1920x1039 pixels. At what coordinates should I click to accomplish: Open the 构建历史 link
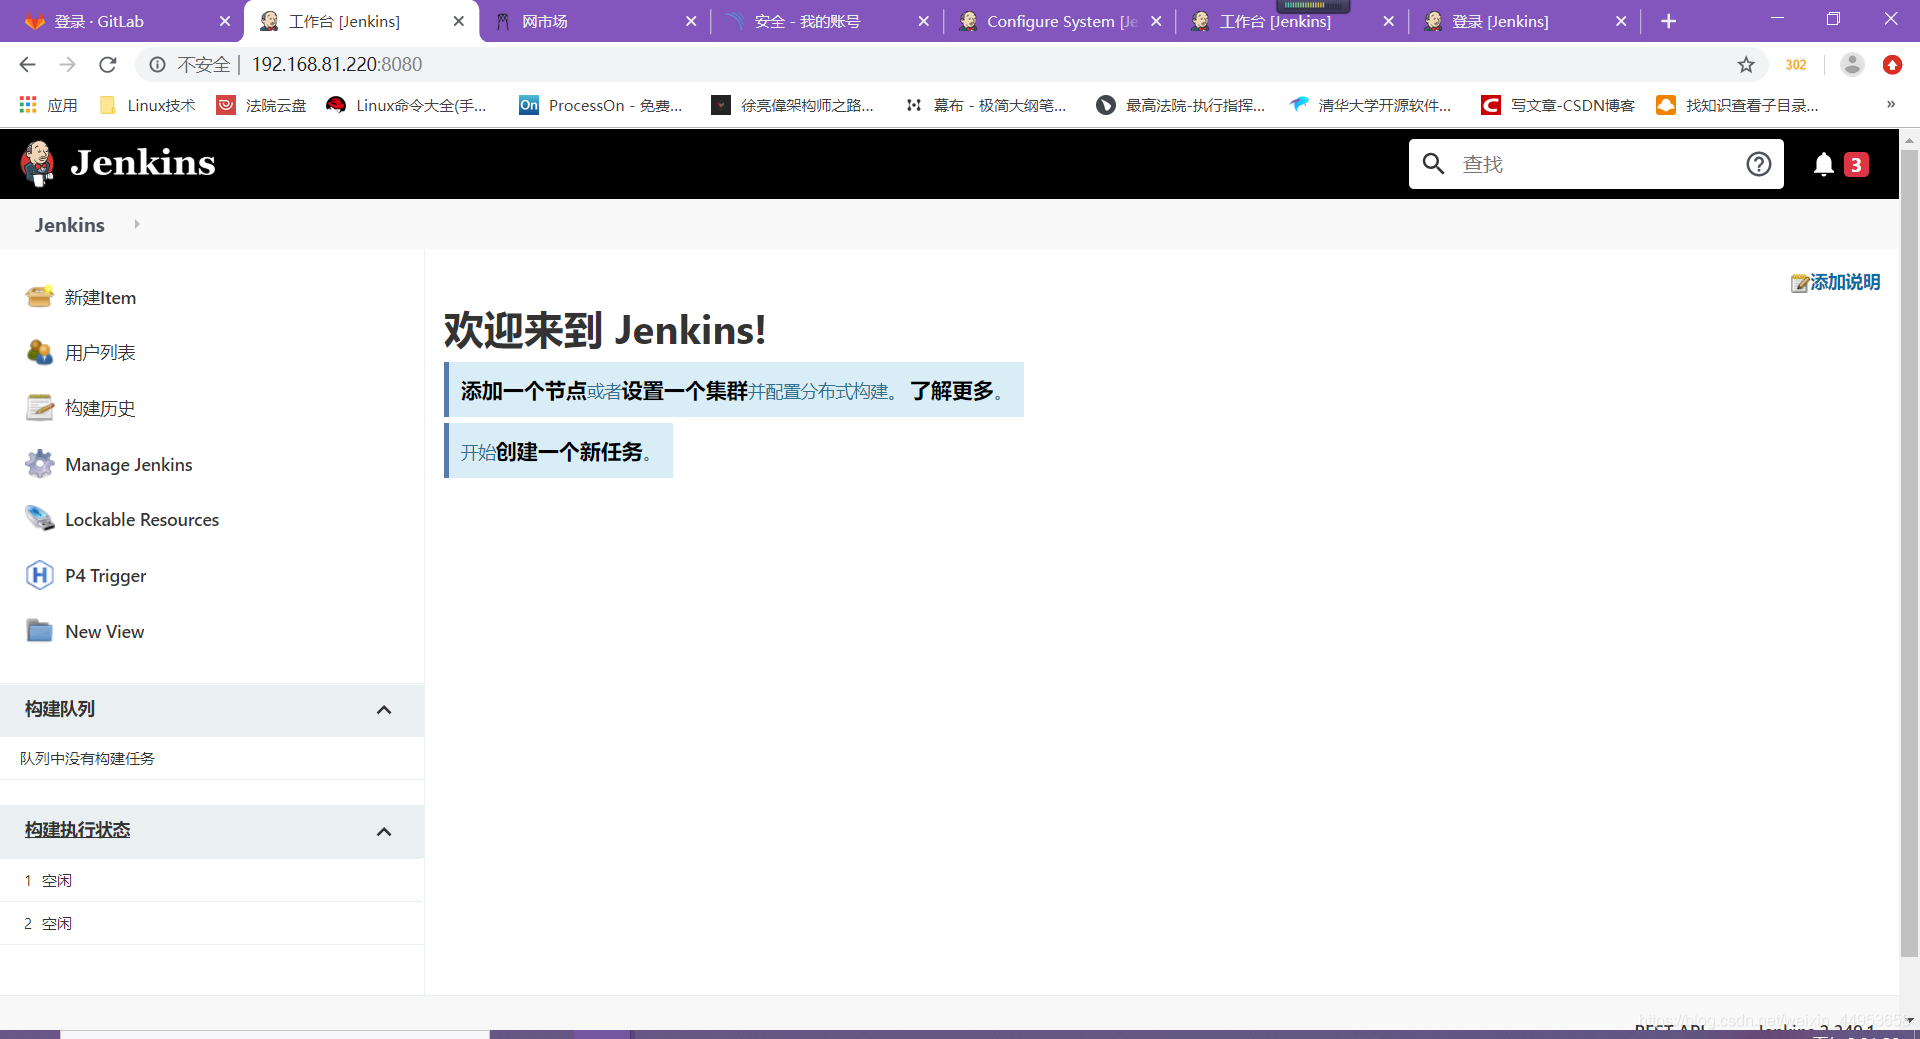(x=100, y=408)
